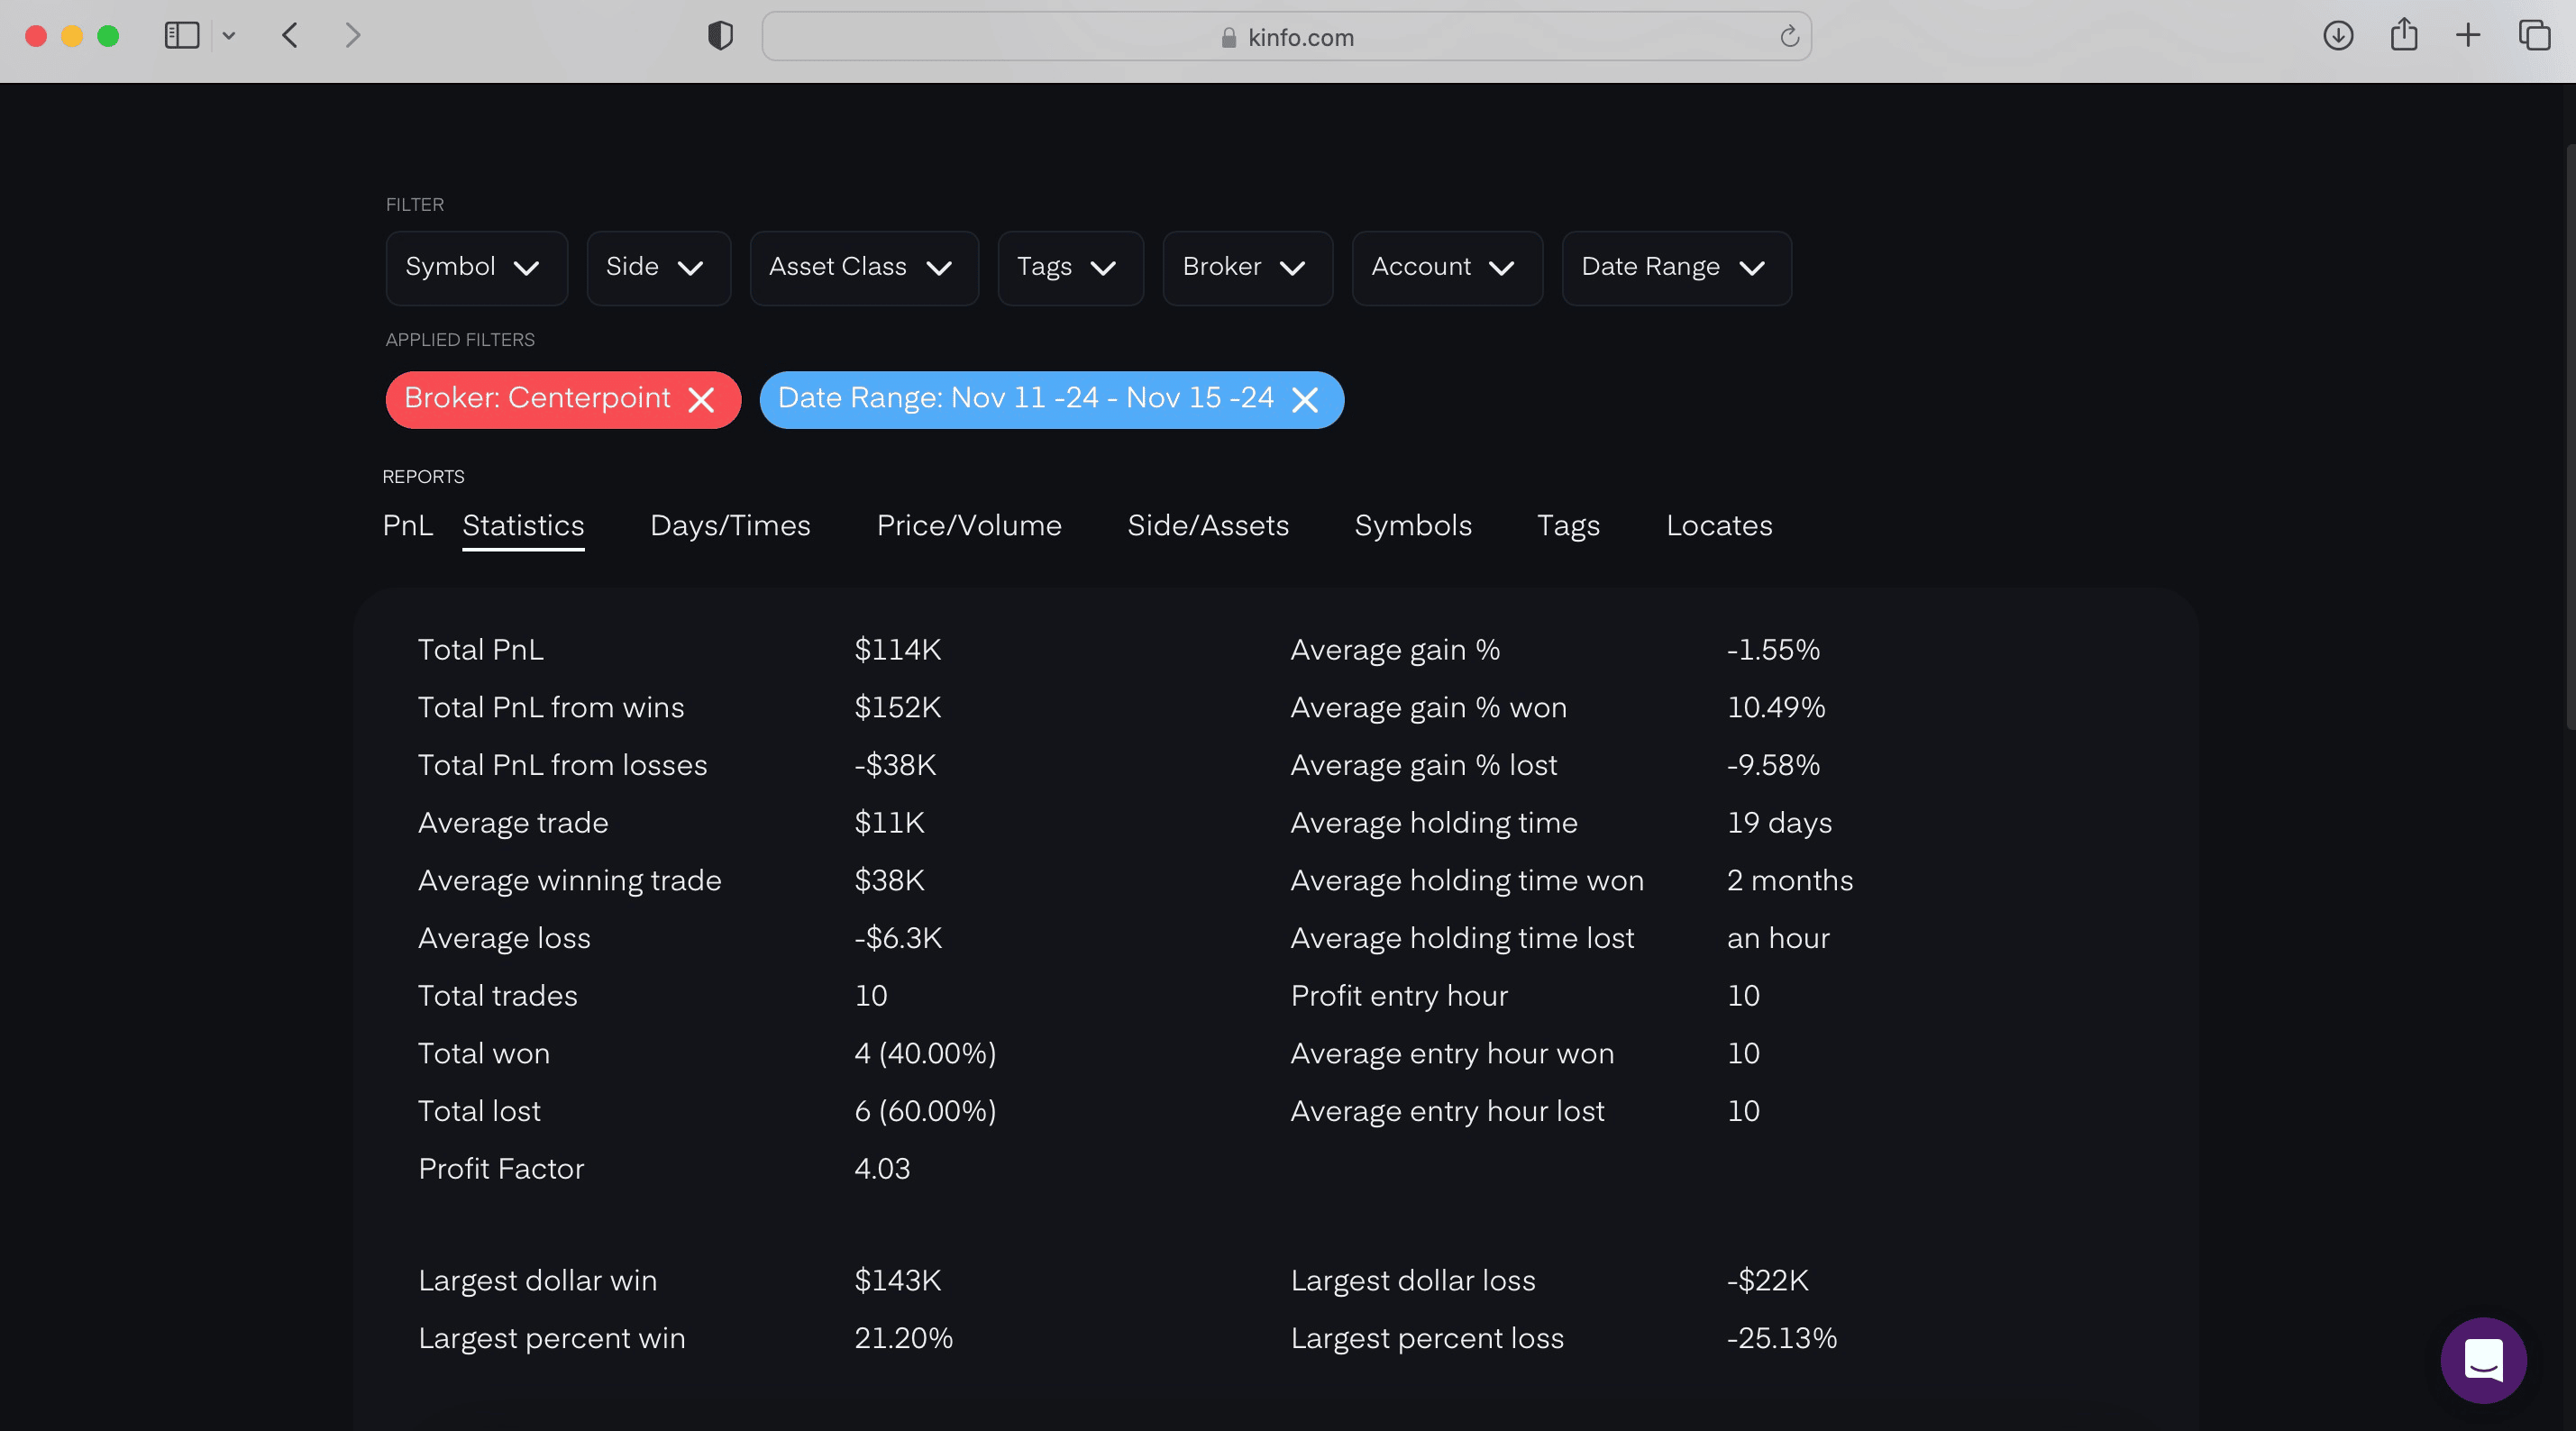
Task: Expand the Symbol filter dropdown
Action: 476,268
